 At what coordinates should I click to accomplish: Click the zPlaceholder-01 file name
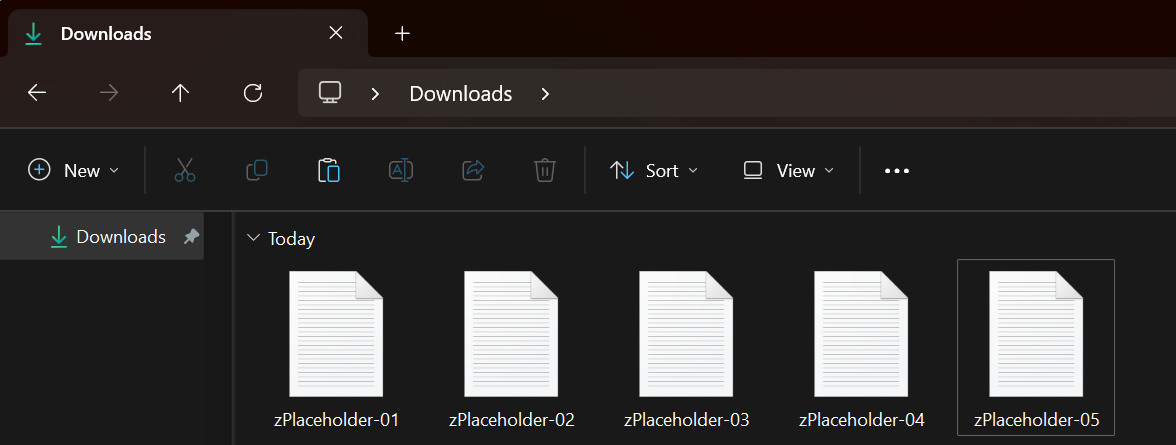pos(336,419)
